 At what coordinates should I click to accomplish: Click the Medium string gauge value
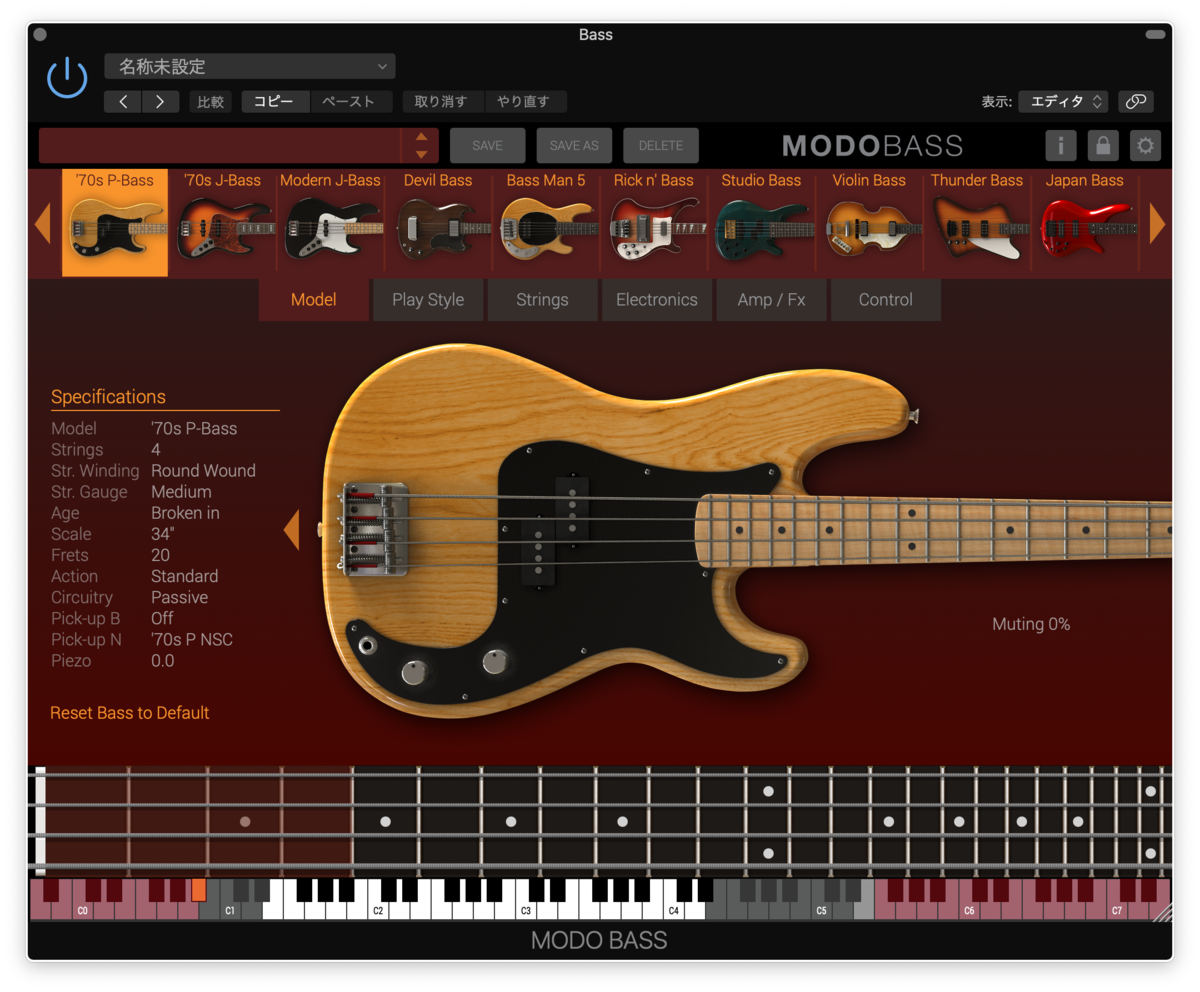(x=181, y=492)
